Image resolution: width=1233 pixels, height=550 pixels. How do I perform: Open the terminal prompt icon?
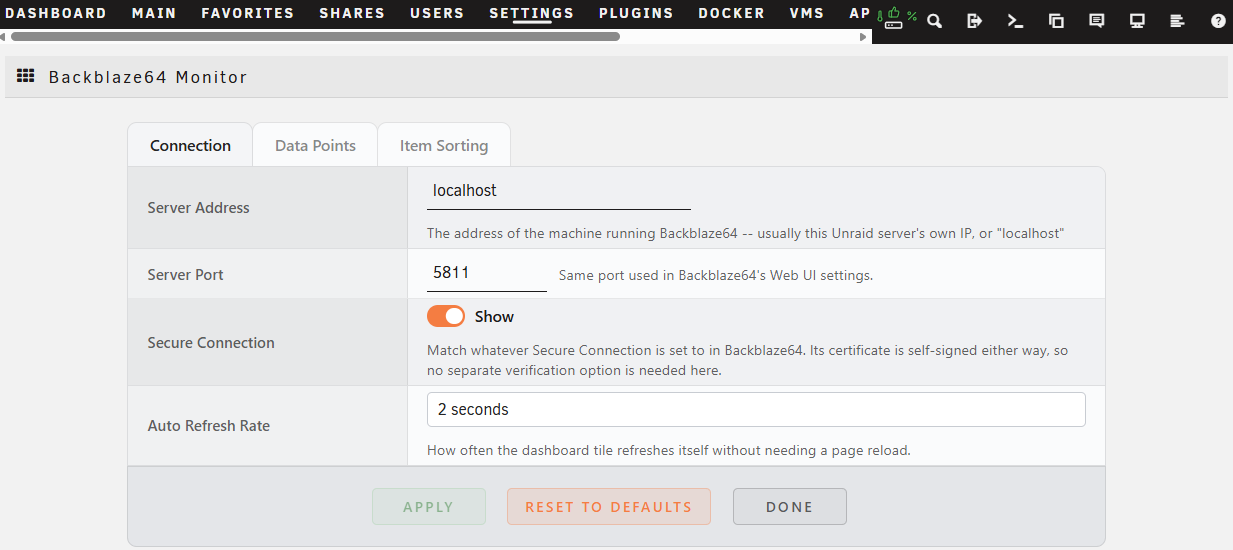click(x=1015, y=21)
